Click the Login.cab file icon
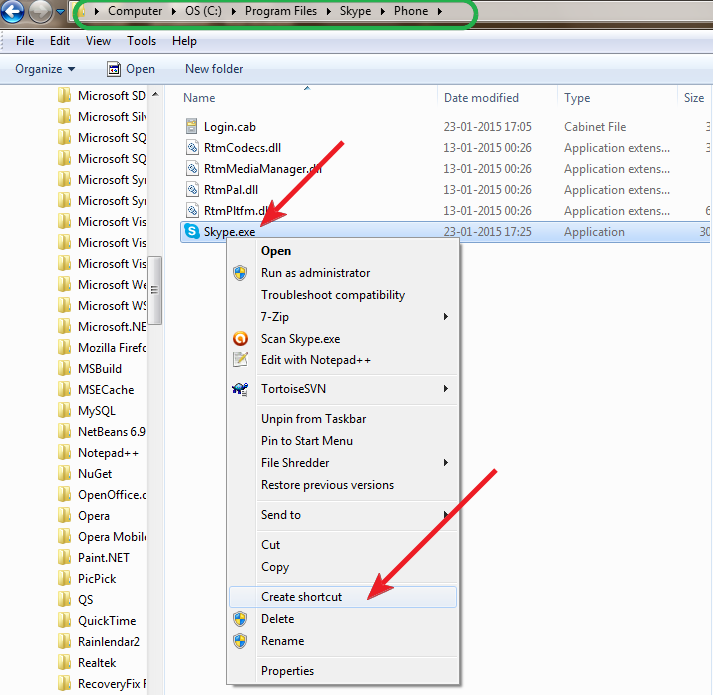This screenshot has width=713, height=695. pos(192,126)
